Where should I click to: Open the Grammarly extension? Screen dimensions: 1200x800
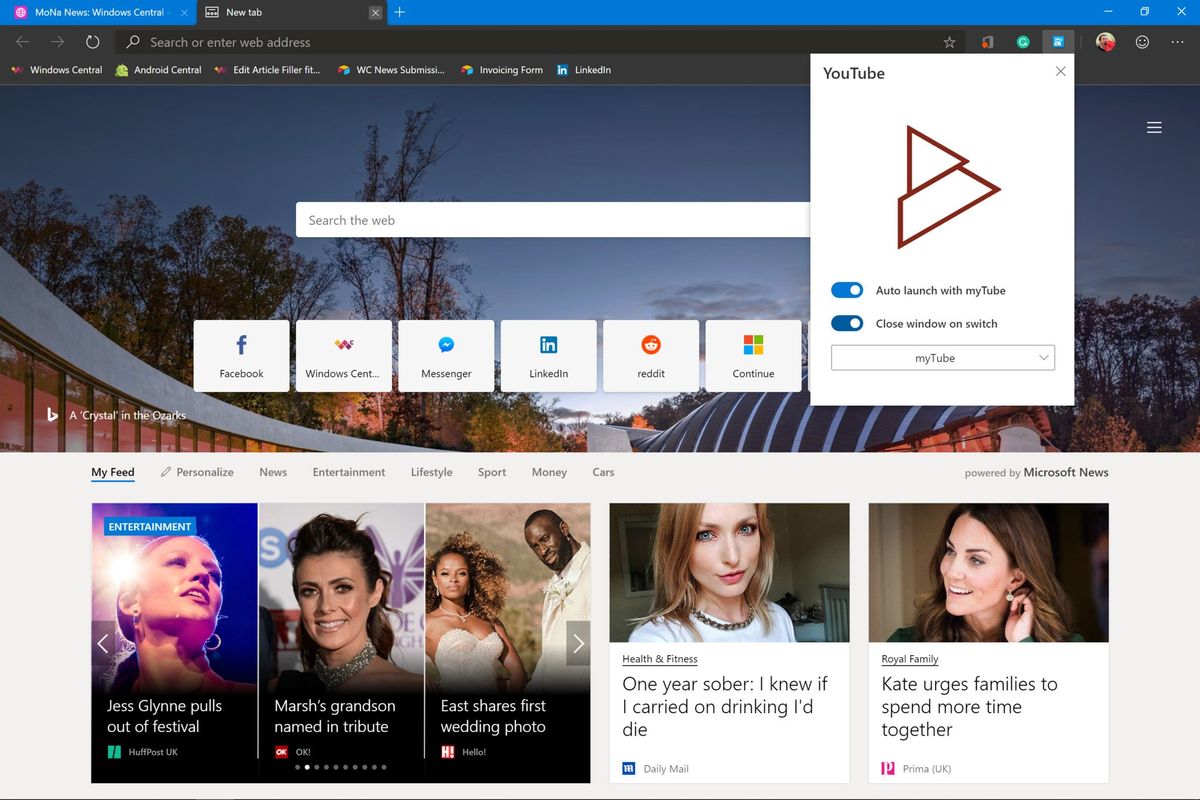click(1023, 42)
